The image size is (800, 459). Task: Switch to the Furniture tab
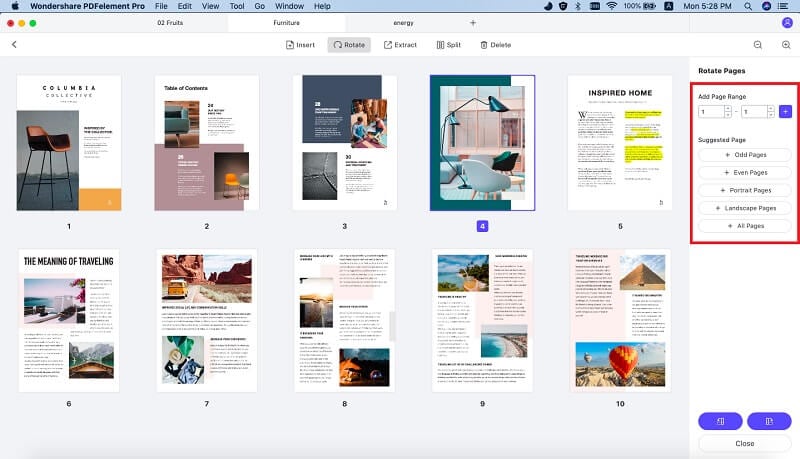pos(286,22)
